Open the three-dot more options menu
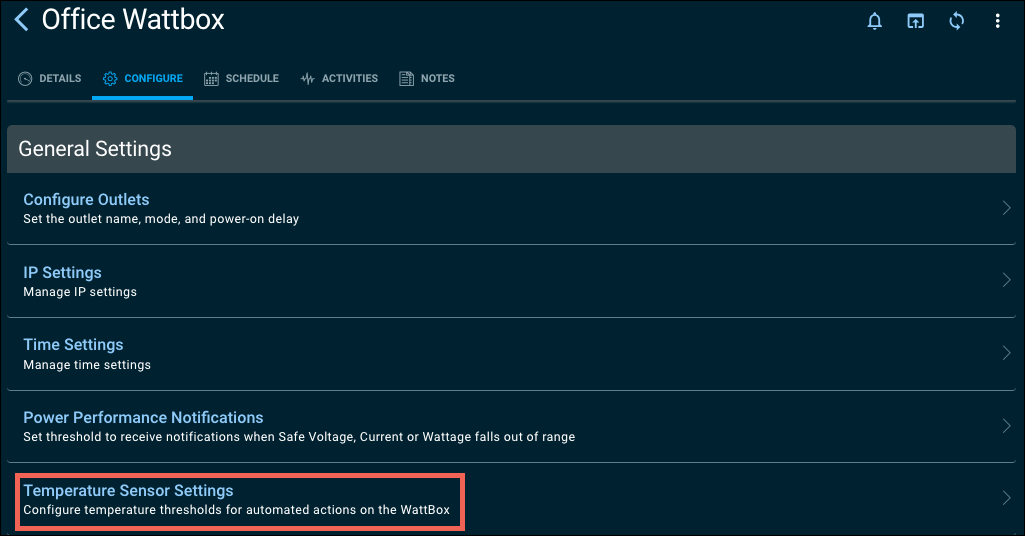The width and height of the screenshot is (1025, 536). coord(998,21)
